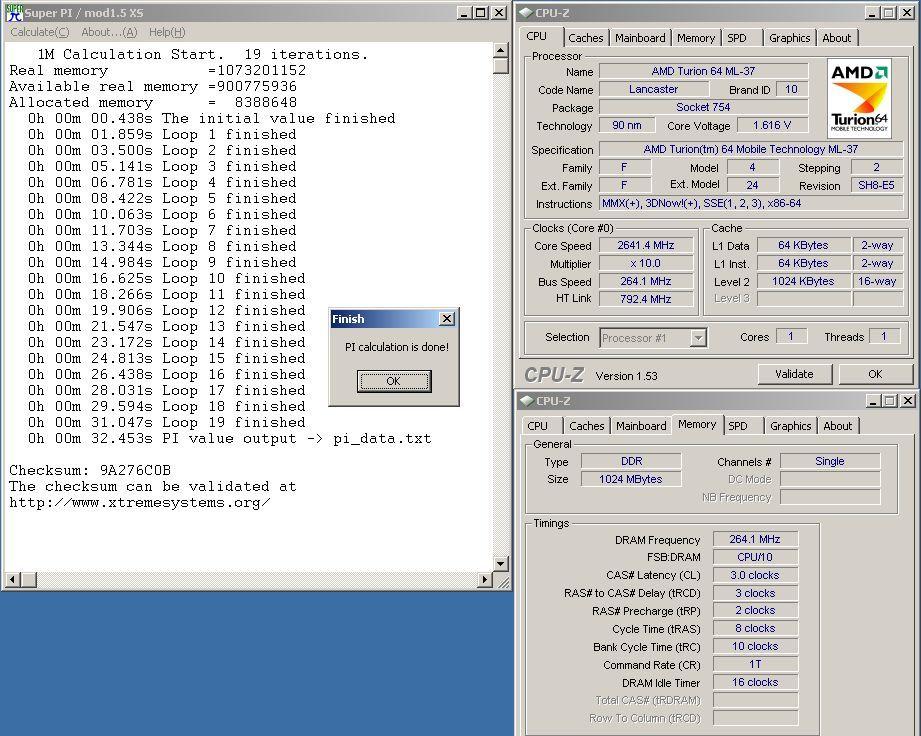
Task: Click the Level 2 cache 1024 KBytes value
Action: (803, 281)
